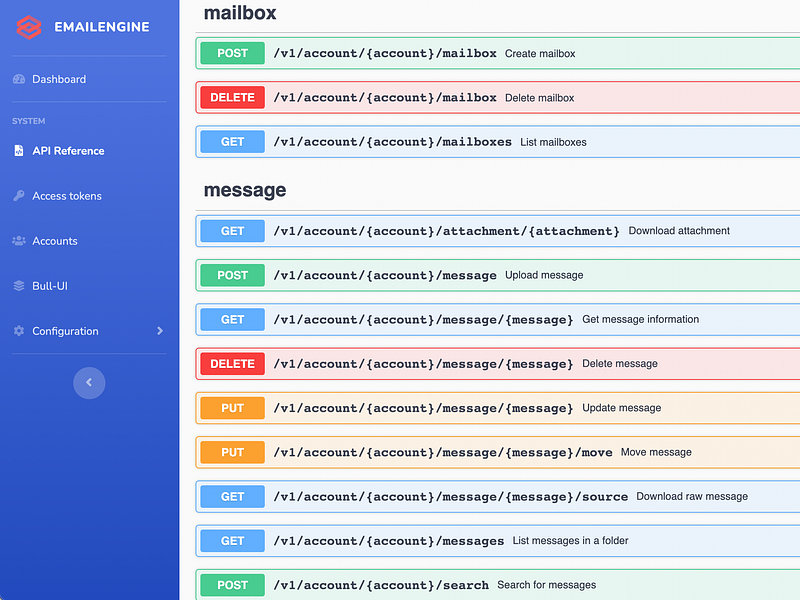Screen dimensions: 800x600
Task: Open the Dashboard speedometer icon
Action: tap(20, 79)
